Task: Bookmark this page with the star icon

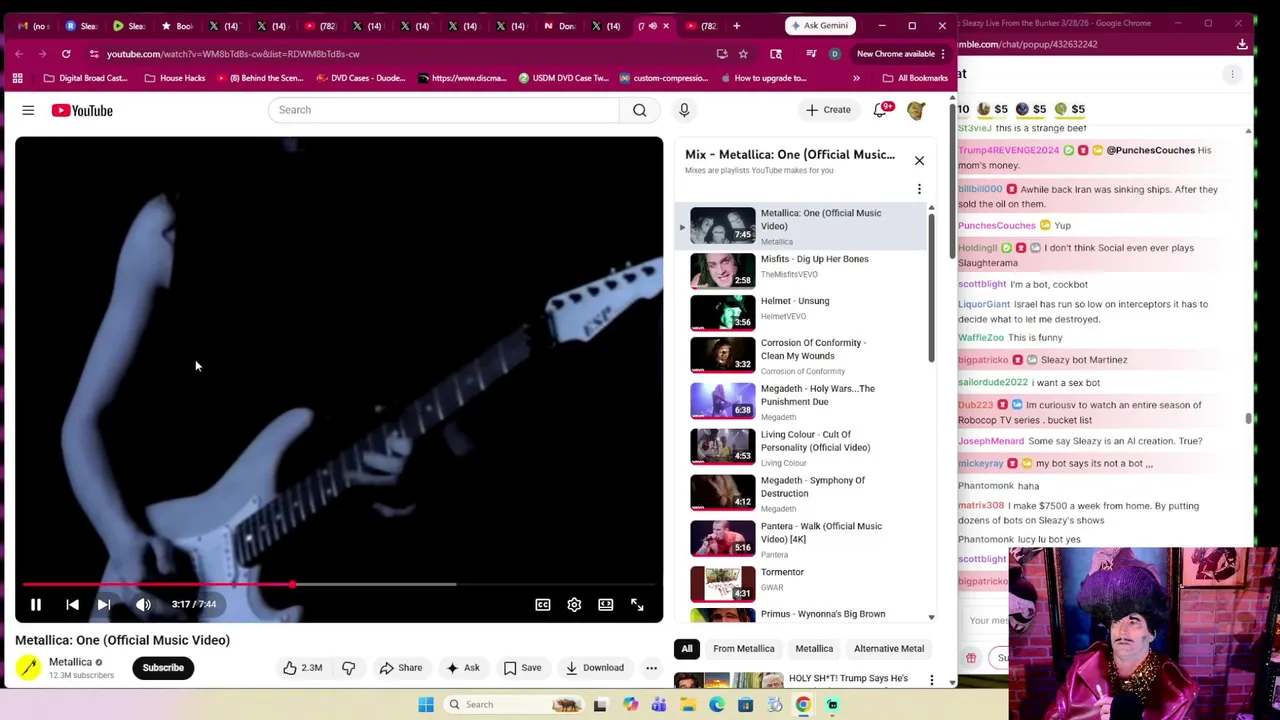Action: click(743, 54)
